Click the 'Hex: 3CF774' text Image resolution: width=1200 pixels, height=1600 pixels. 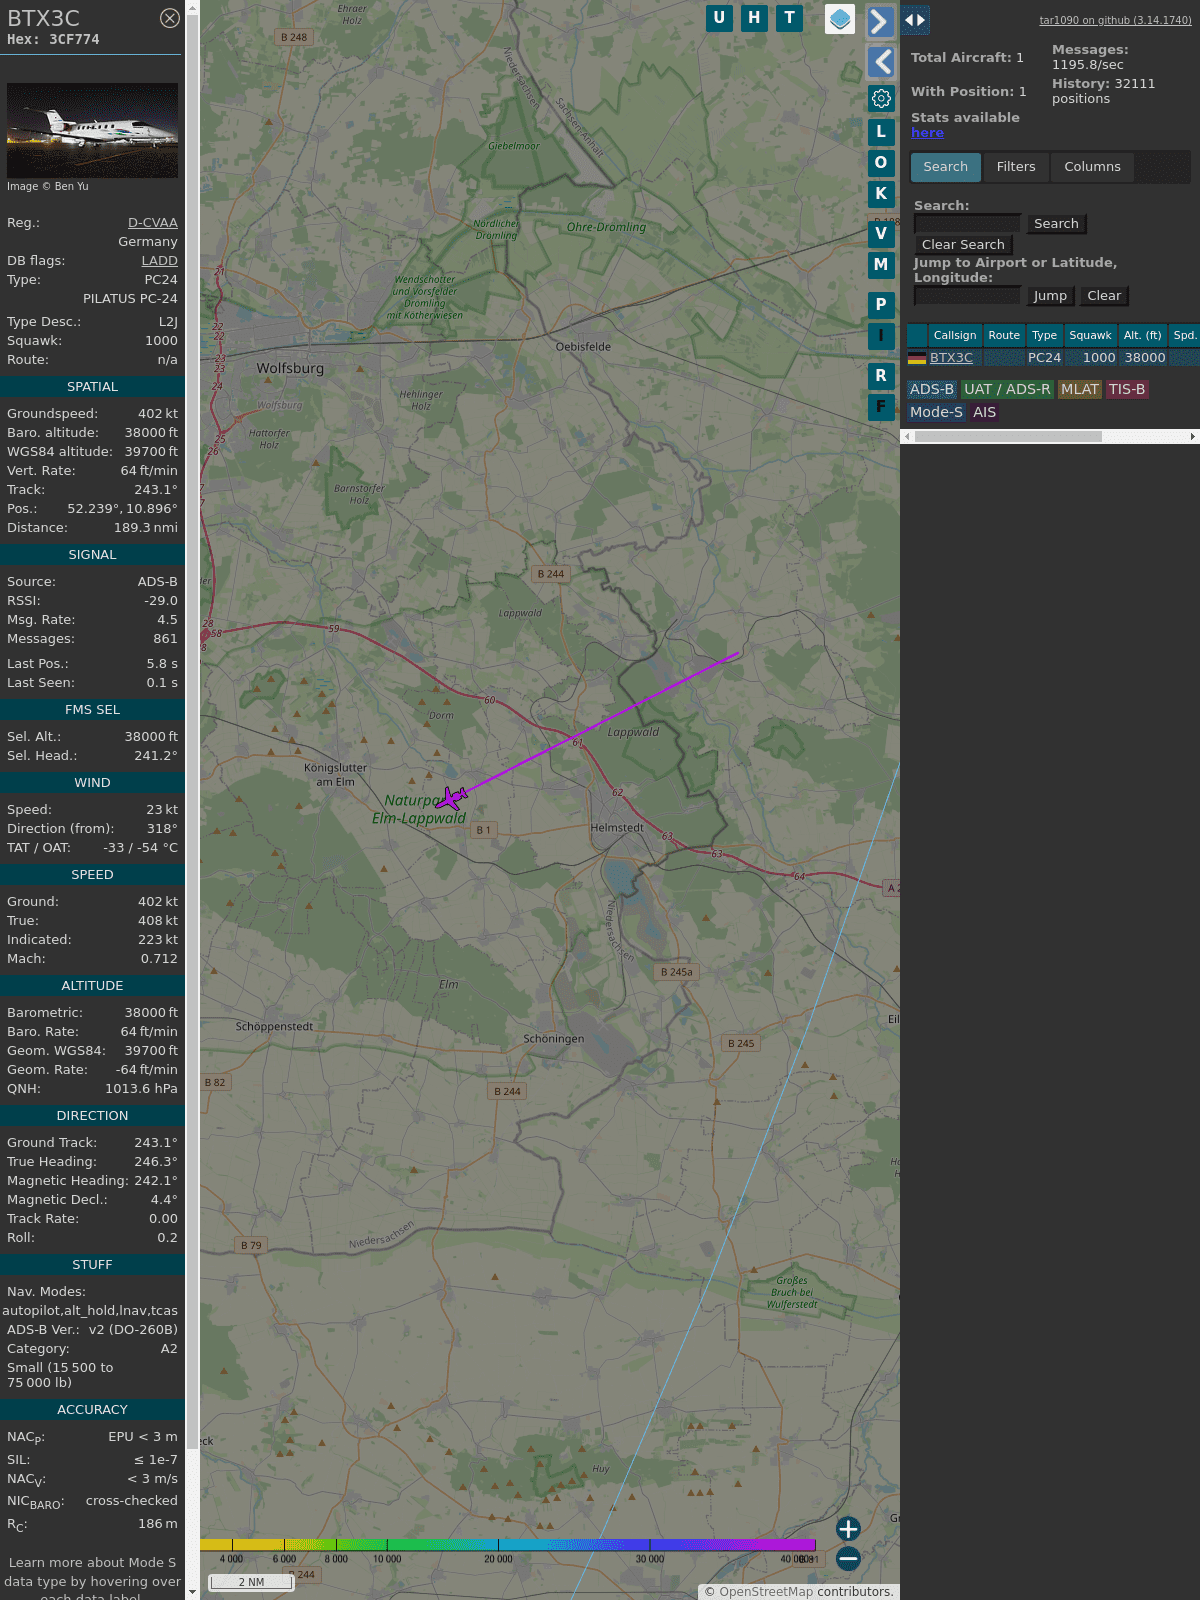(x=53, y=40)
